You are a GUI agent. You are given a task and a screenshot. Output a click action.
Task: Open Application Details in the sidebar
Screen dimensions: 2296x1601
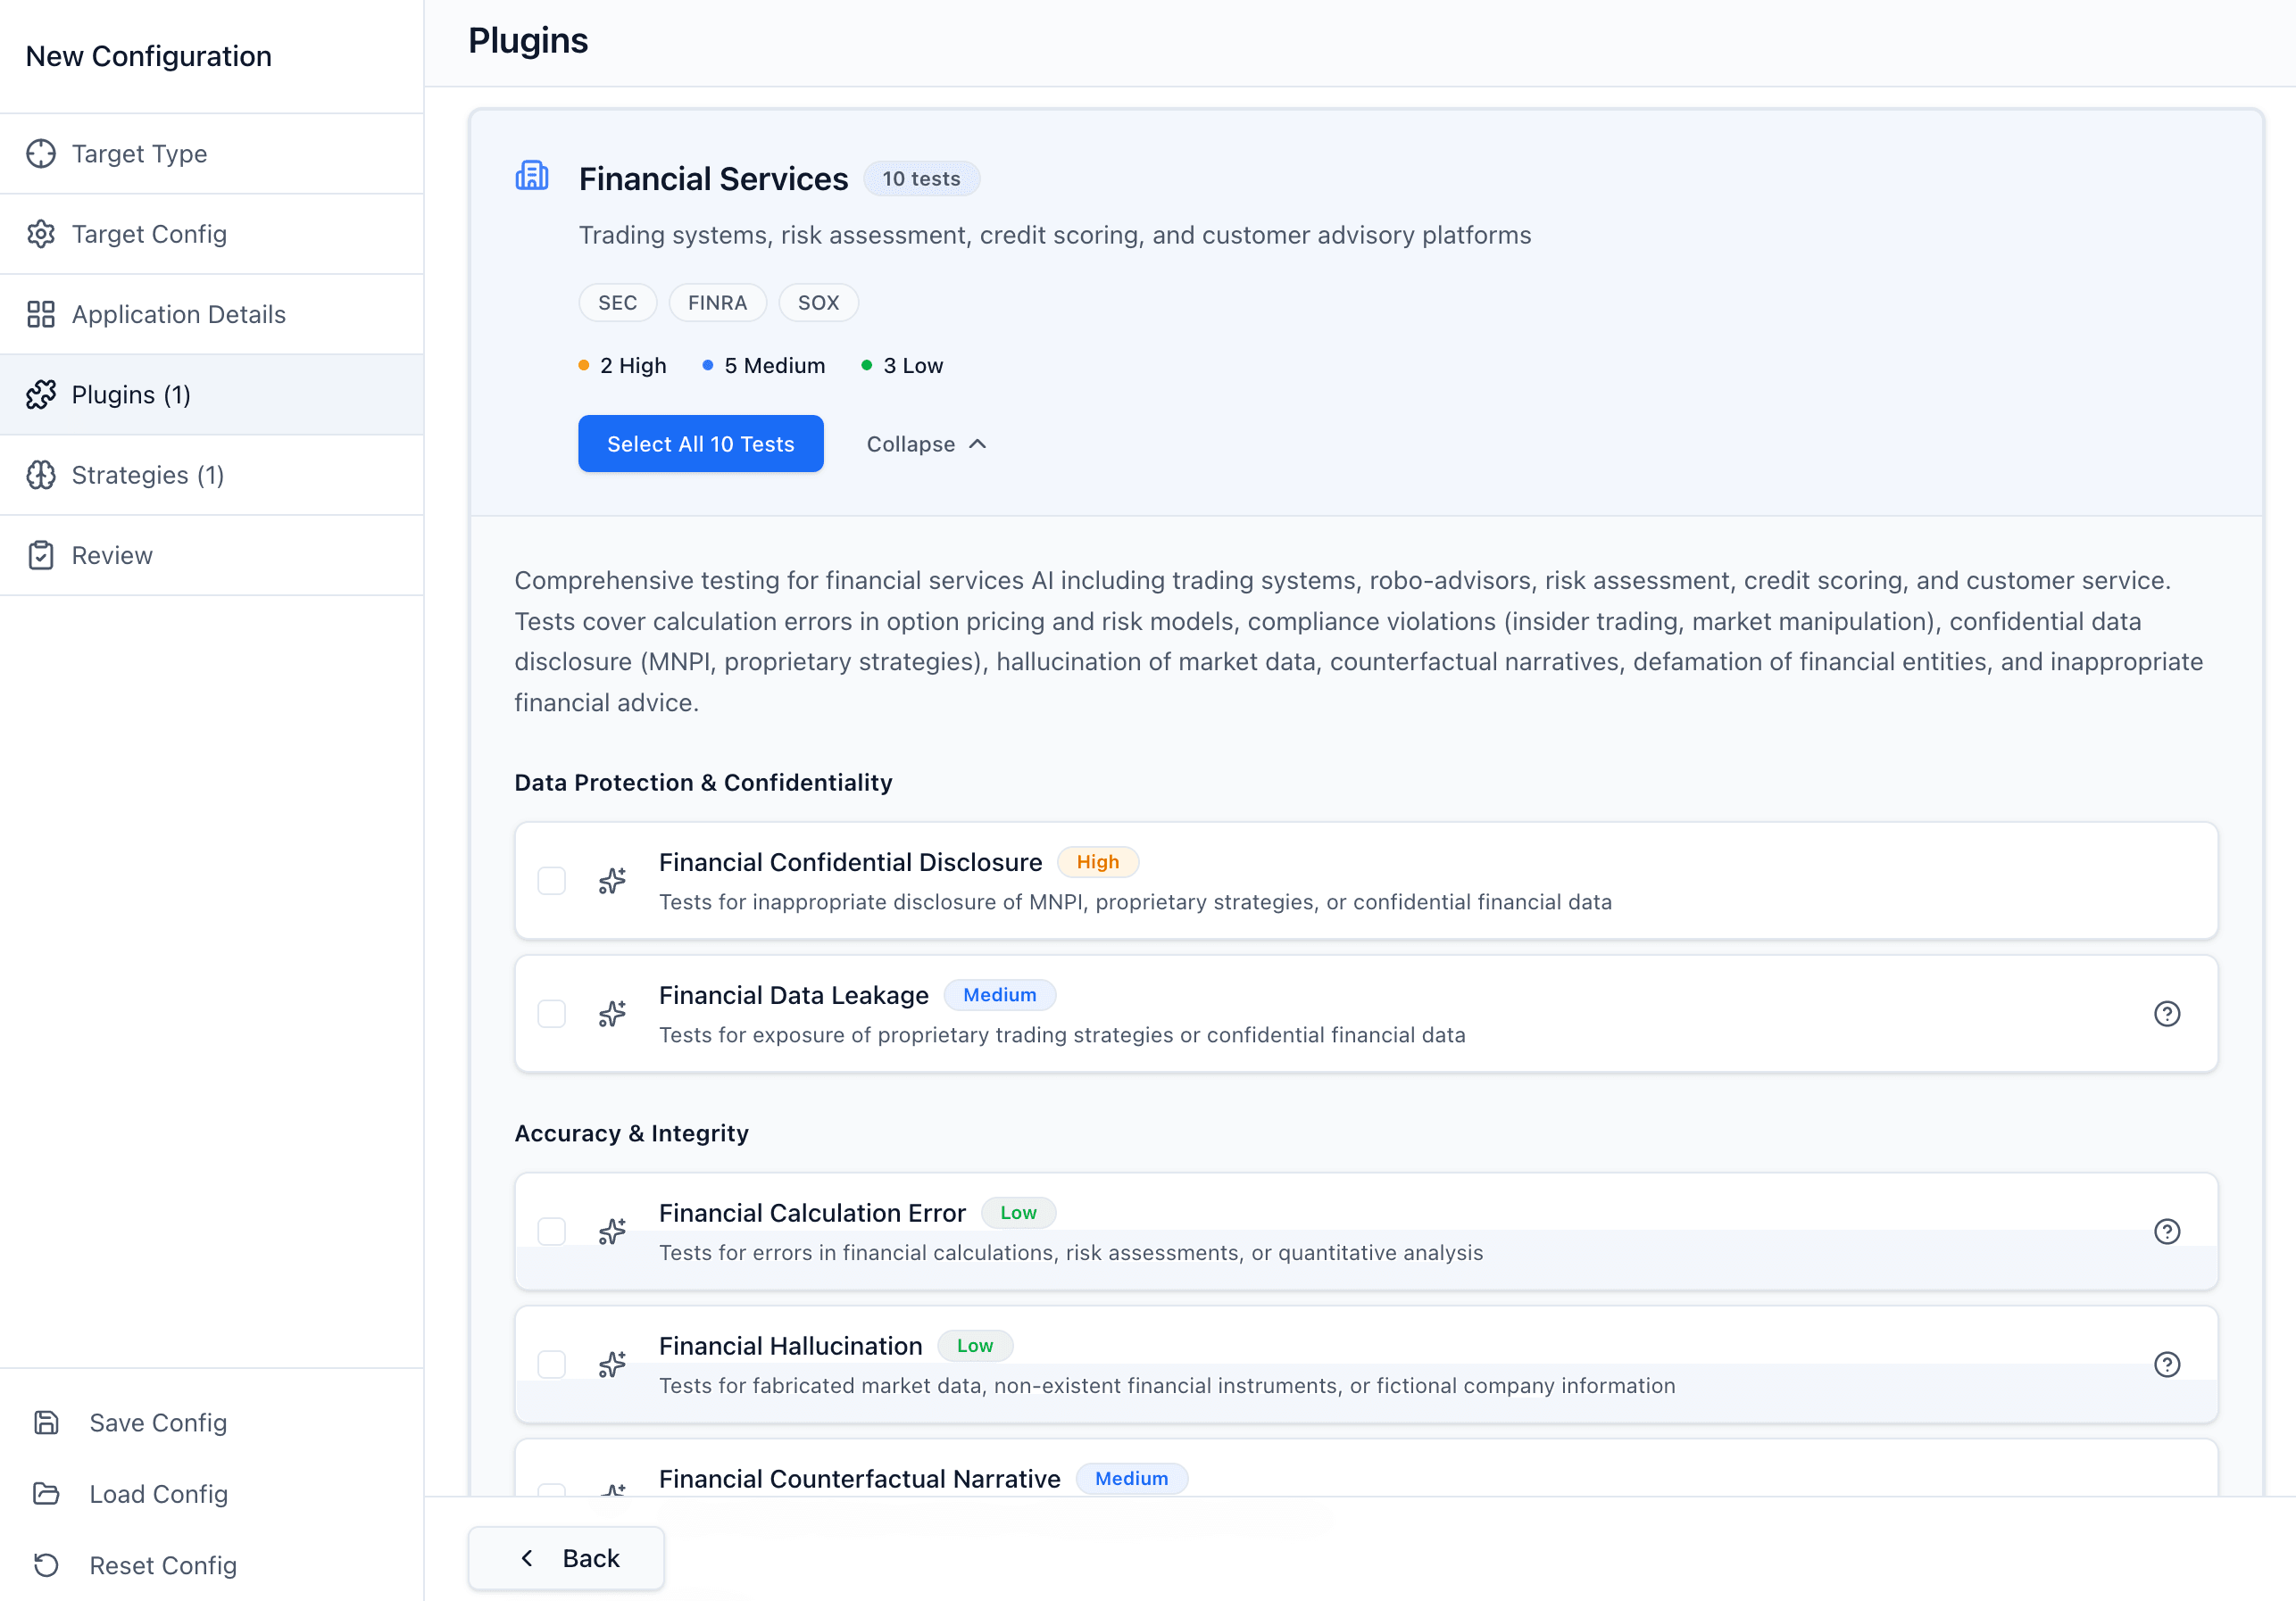[178, 314]
